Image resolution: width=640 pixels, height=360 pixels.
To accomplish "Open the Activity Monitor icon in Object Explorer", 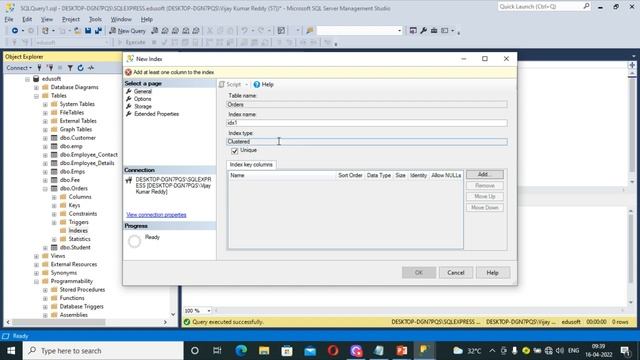I will click(x=91, y=68).
